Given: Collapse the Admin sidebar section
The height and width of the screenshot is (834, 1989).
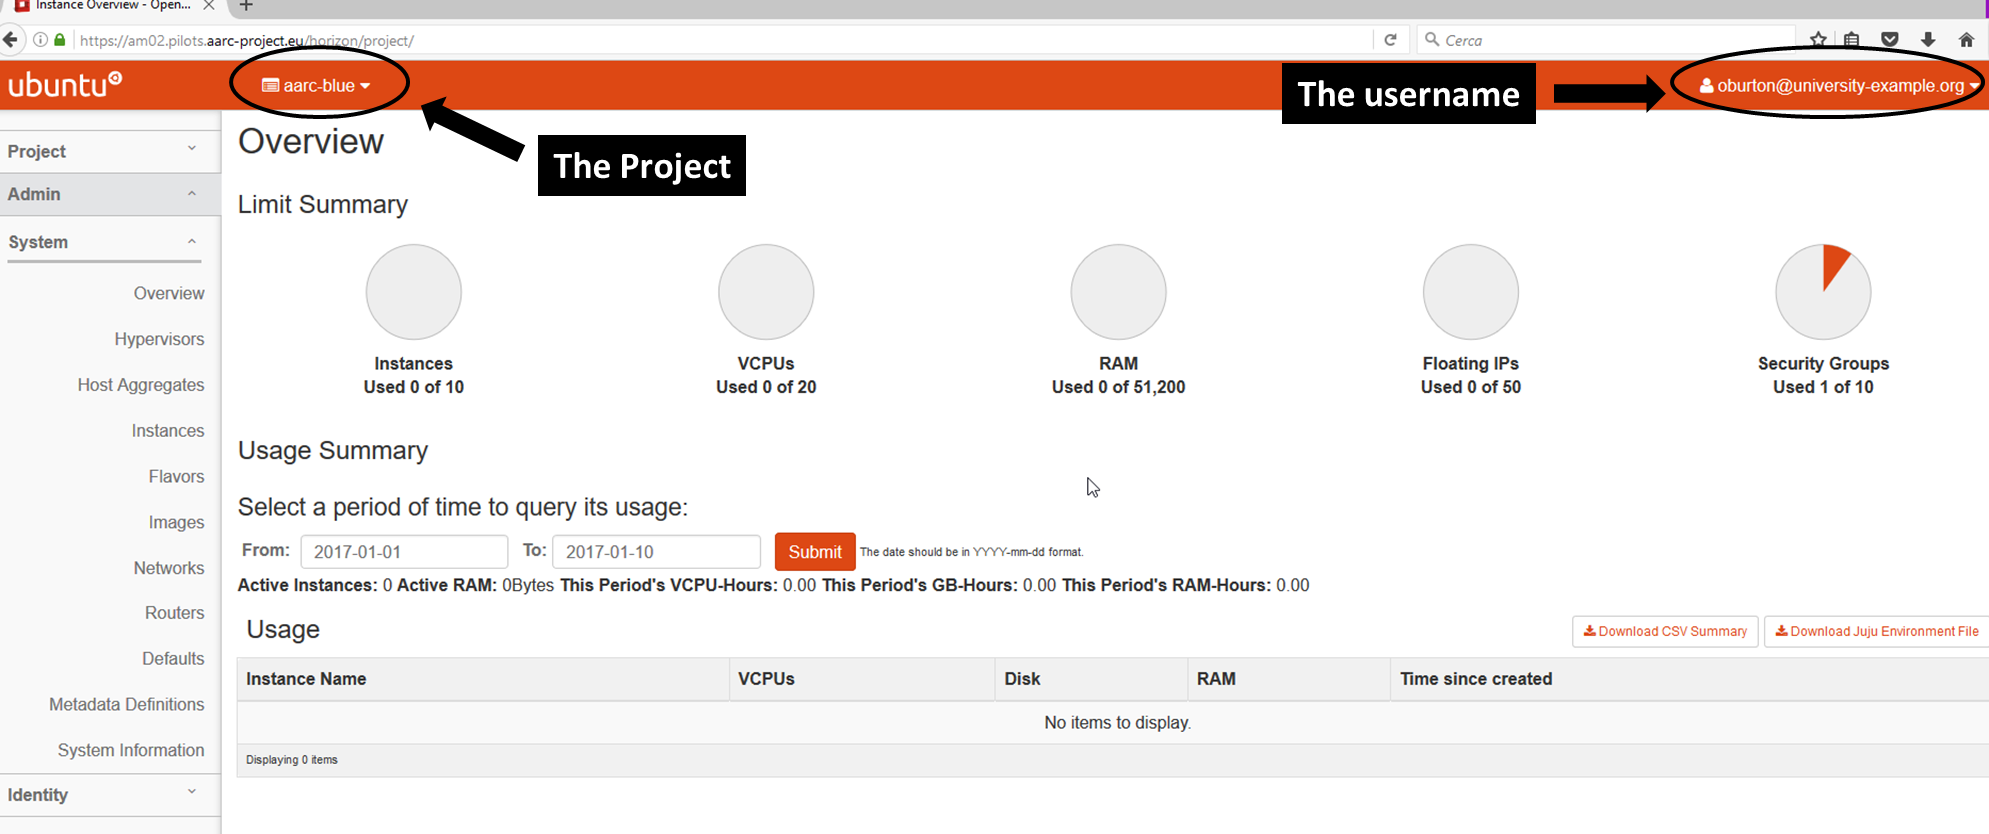Looking at the screenshot, I should [102, 194].
